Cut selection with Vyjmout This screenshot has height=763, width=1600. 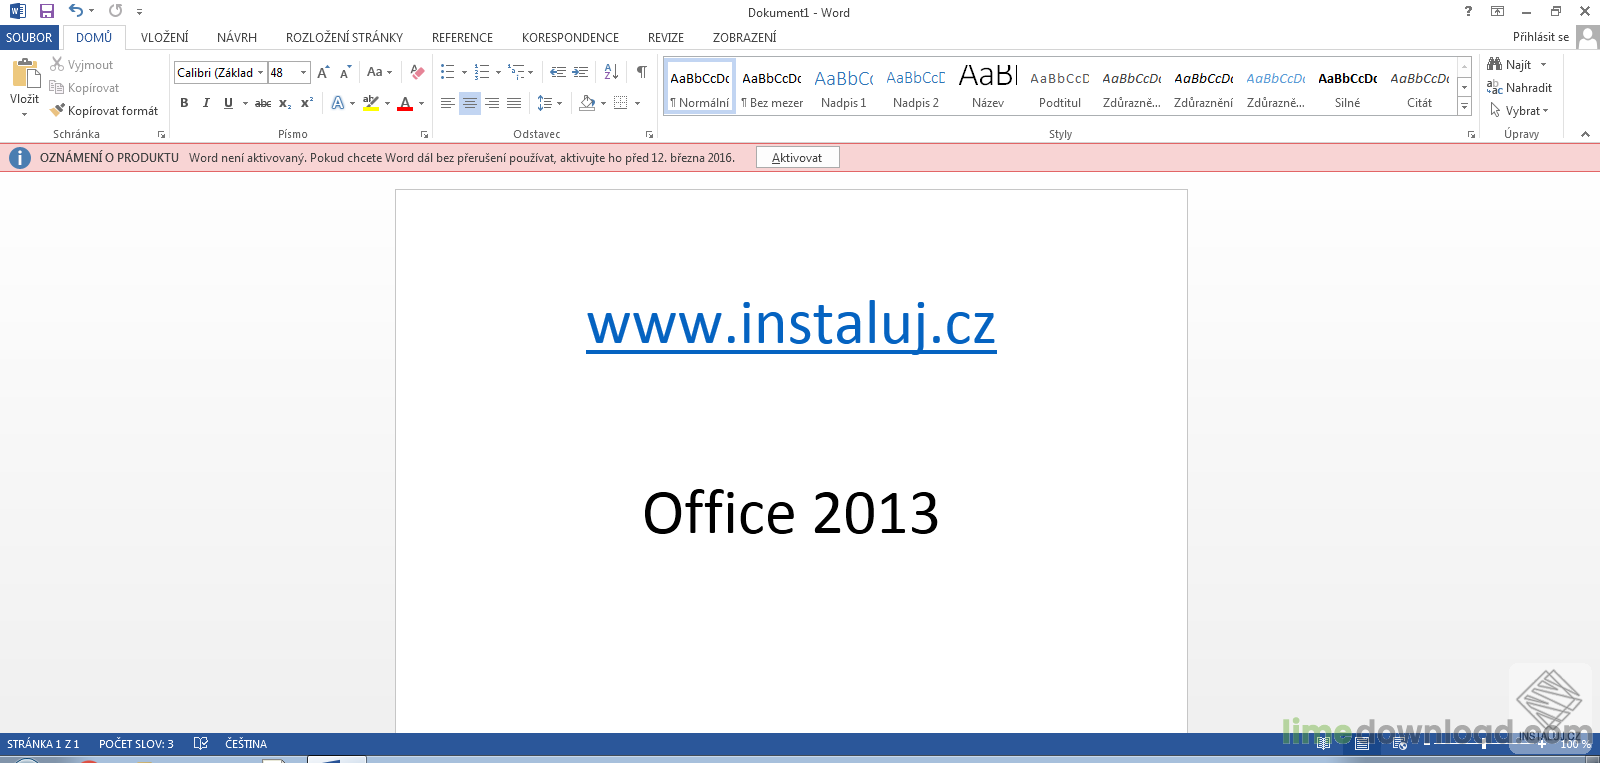[82, 65]
